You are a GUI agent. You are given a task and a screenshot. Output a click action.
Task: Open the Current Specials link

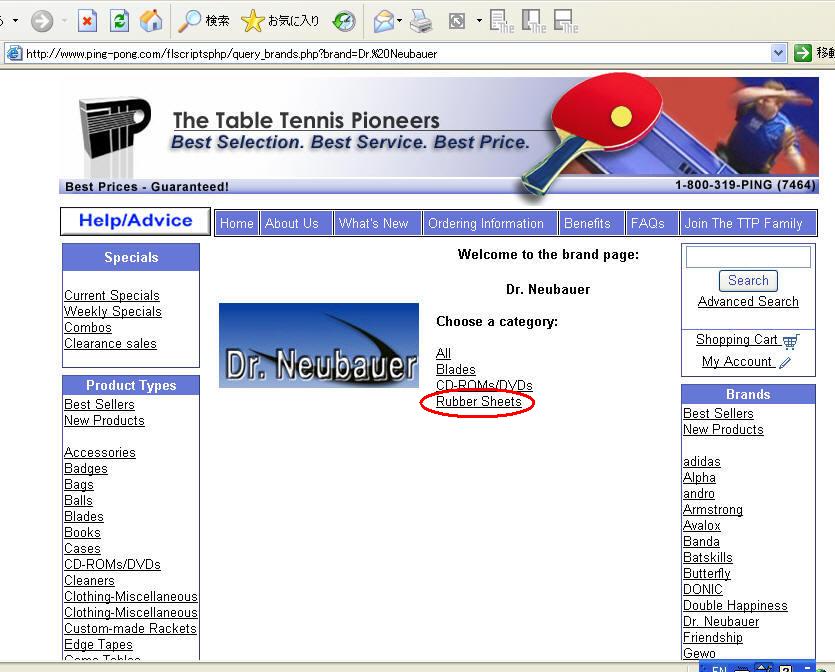click(x=112, y=296)
